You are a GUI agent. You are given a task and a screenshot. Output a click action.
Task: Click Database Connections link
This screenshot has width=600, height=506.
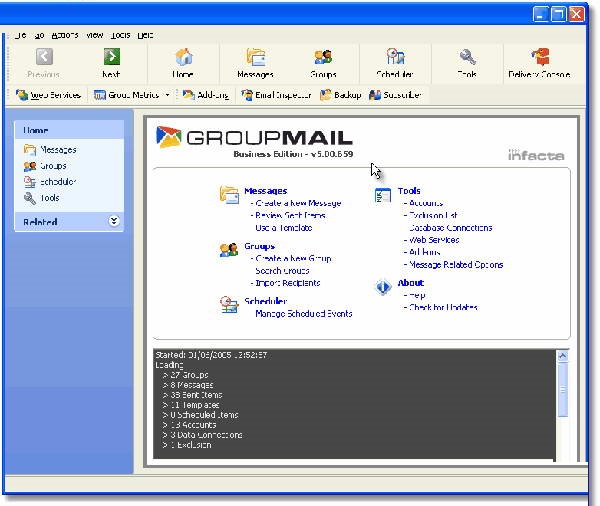click(x=450, y=228)
